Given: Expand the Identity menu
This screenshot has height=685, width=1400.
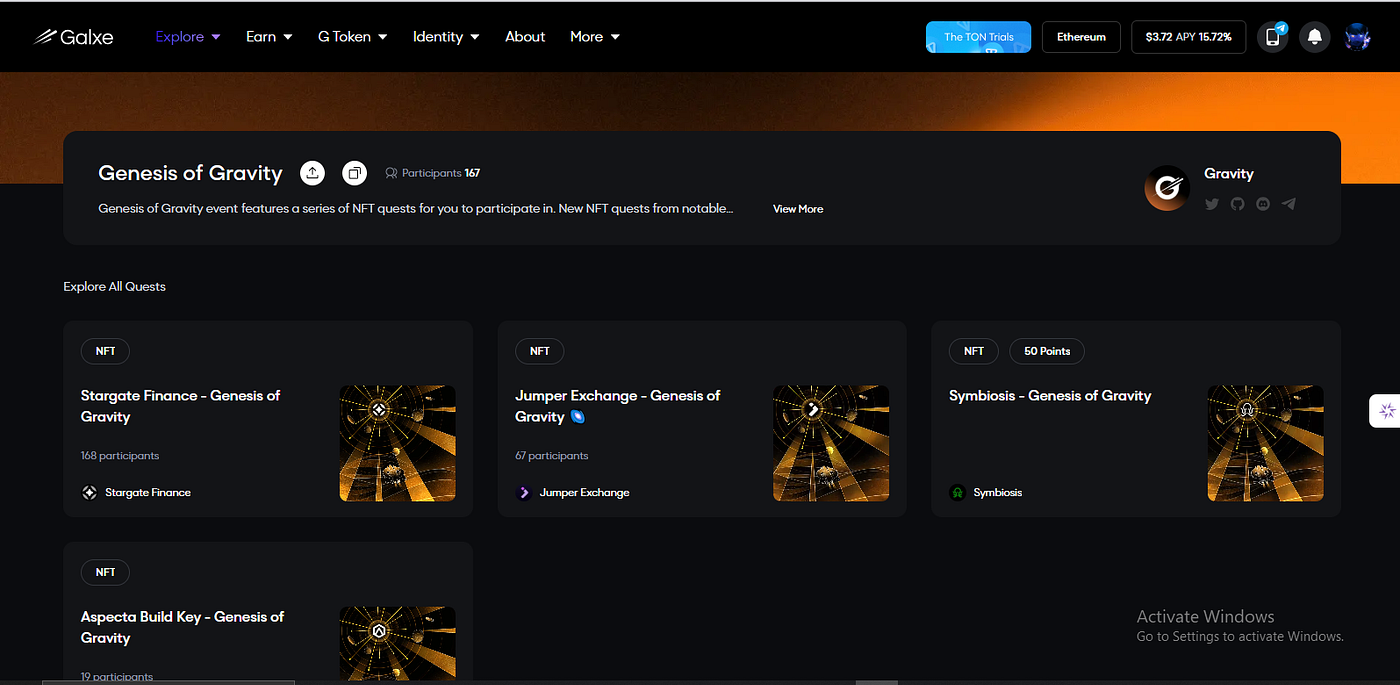Looking at the screenshot, I should click(446, 37).
